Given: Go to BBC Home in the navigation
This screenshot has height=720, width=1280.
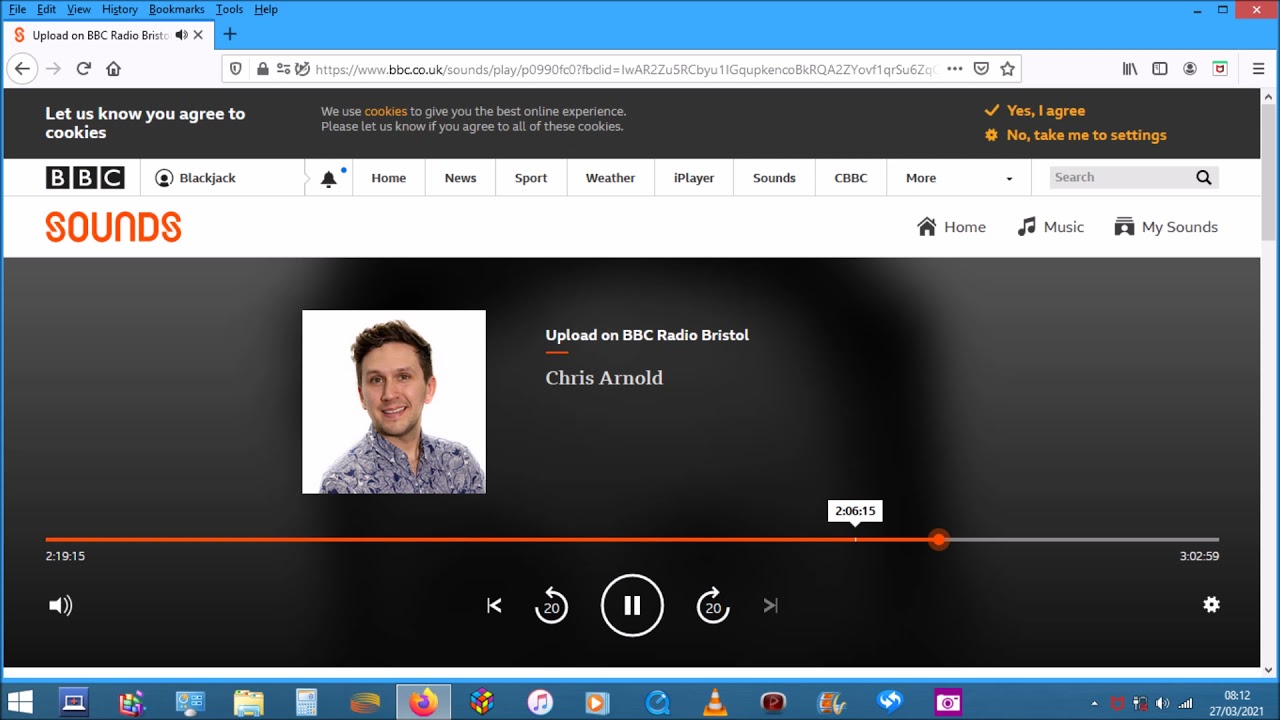Looking at the screenshot, I should pos(388,178).
